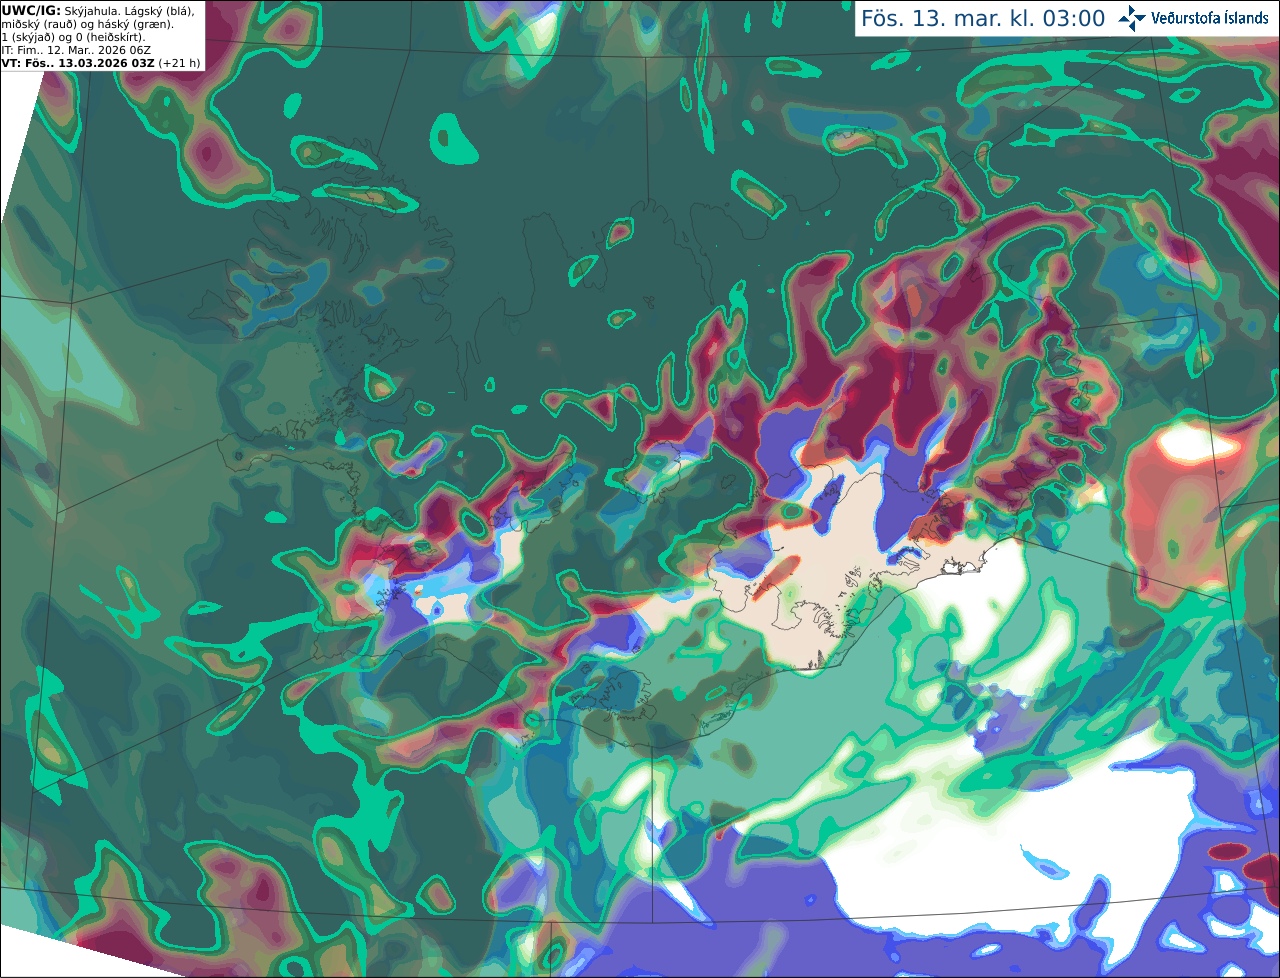1280x978 pixels.
Task: Click legend line "1 (skýjað) og 0 (heiðskírt)."
Action: coord(73,37)
